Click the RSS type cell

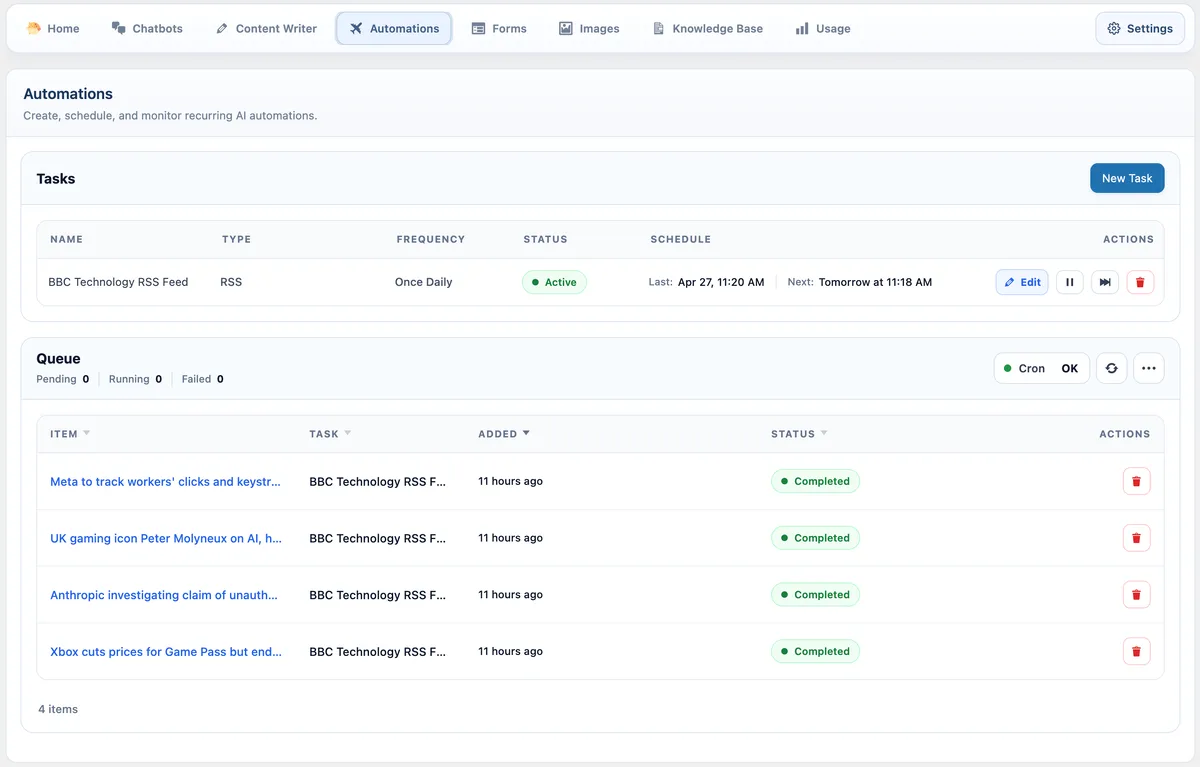point(231,282)
